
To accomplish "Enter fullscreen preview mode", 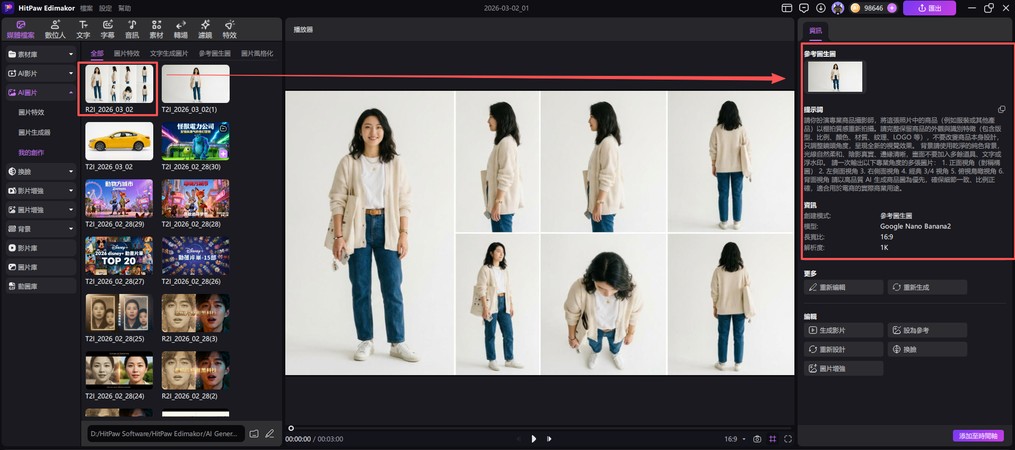I will [788, 439].
